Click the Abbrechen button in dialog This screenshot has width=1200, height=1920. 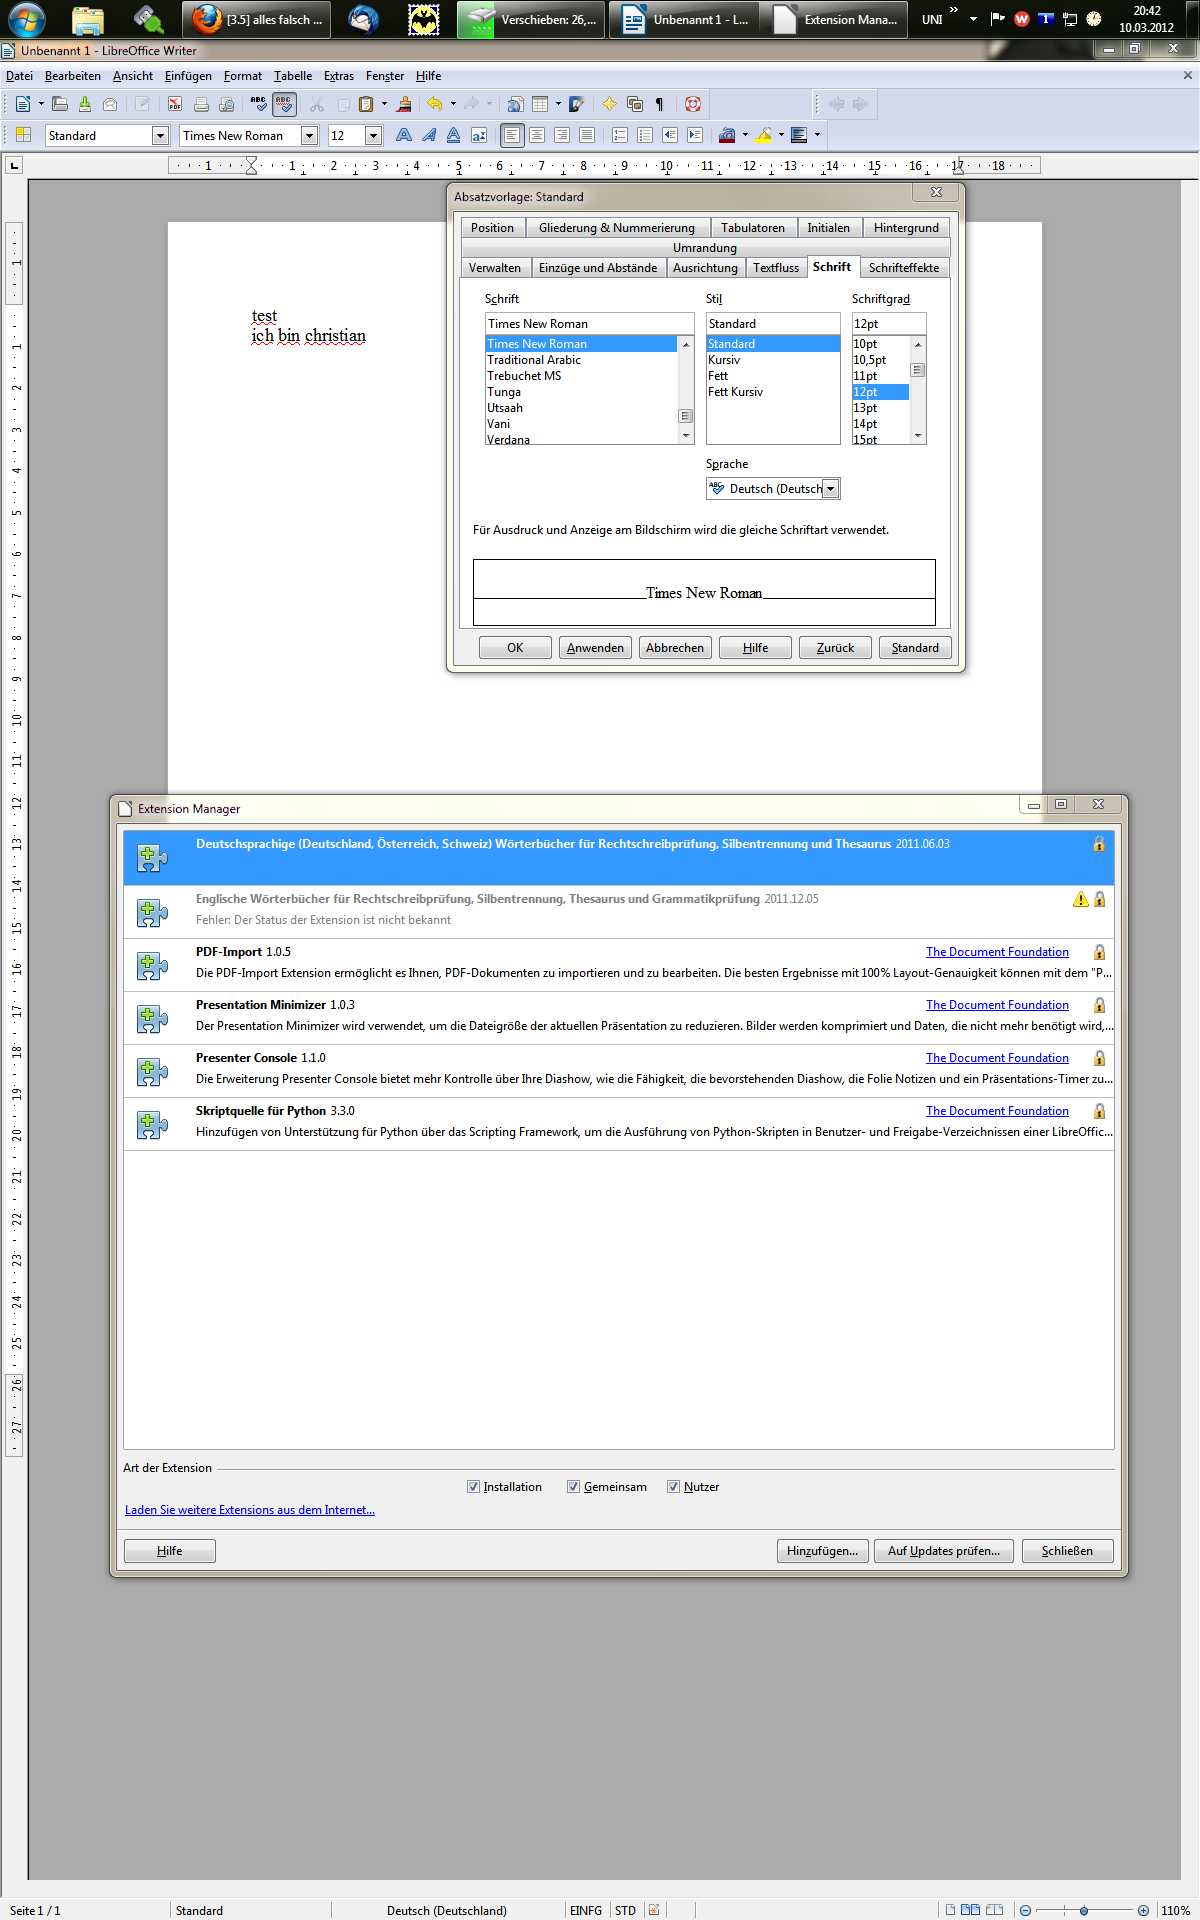(675, 648)
